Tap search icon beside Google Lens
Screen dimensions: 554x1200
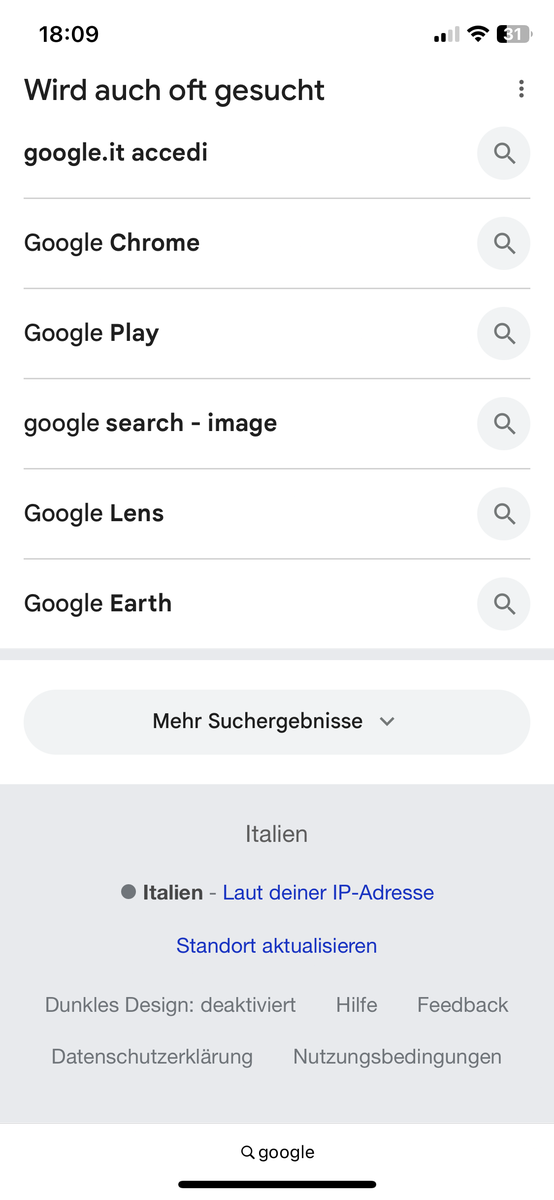click(504, 513)
